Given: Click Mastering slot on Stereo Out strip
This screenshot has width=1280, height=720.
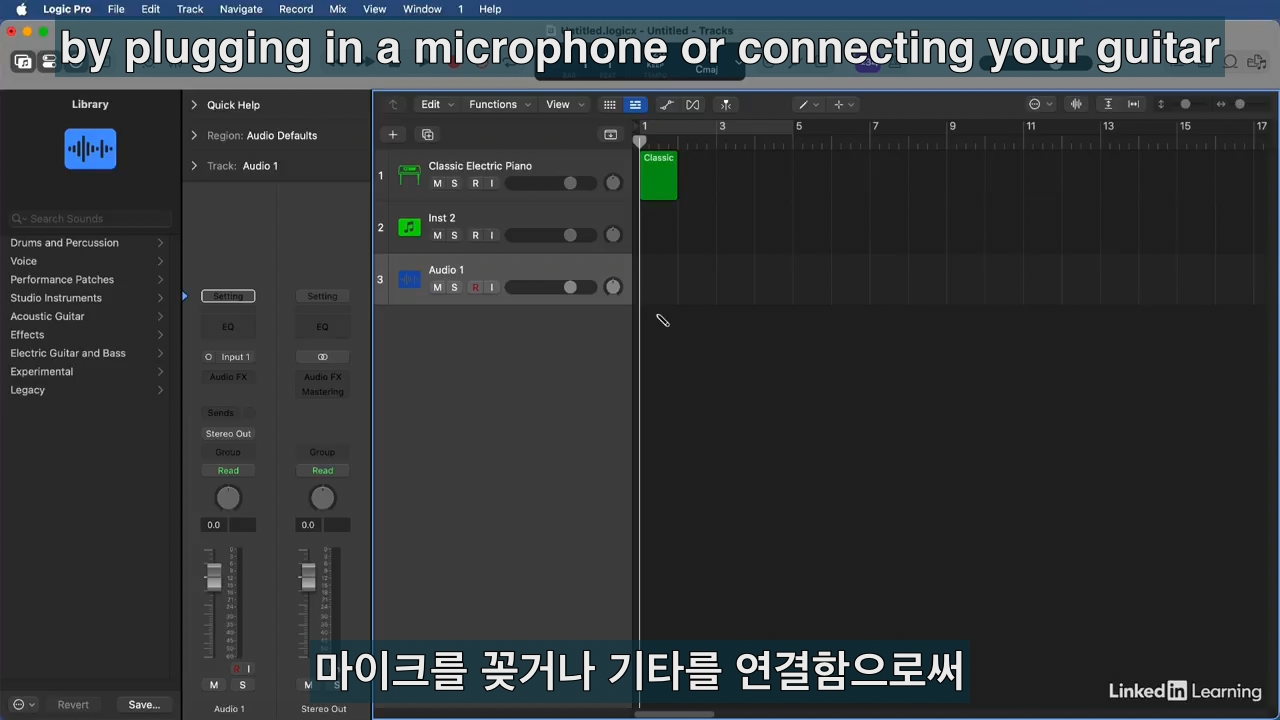Looking at the screenshot, I should tap(322, 392).
